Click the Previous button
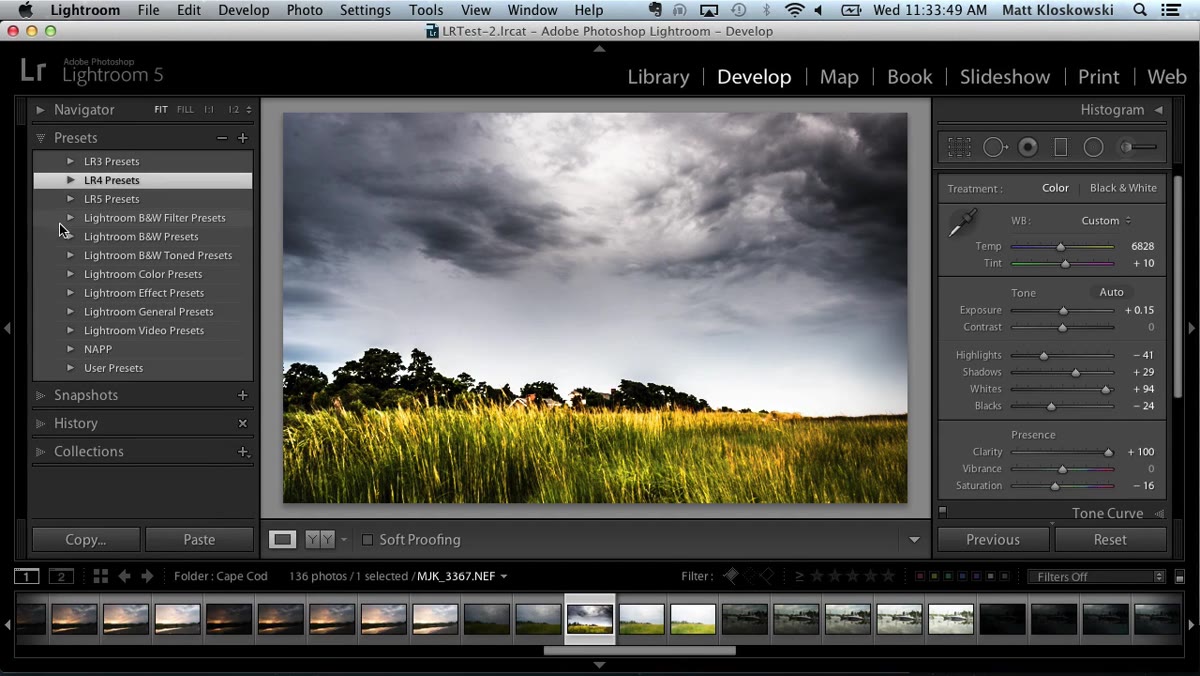Viewport: 1200px width, 676px height. tap(993, 540)
